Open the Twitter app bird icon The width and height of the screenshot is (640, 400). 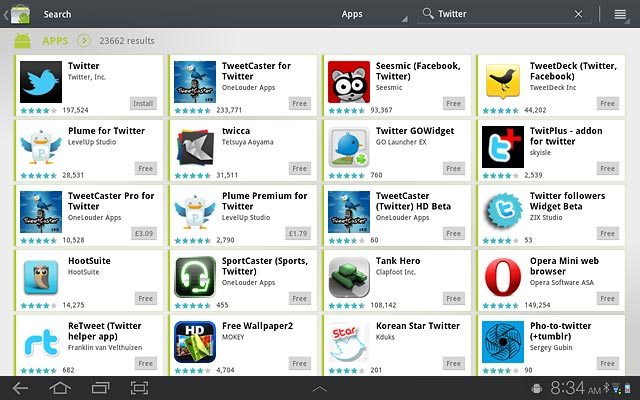click(x=41, y=82)
